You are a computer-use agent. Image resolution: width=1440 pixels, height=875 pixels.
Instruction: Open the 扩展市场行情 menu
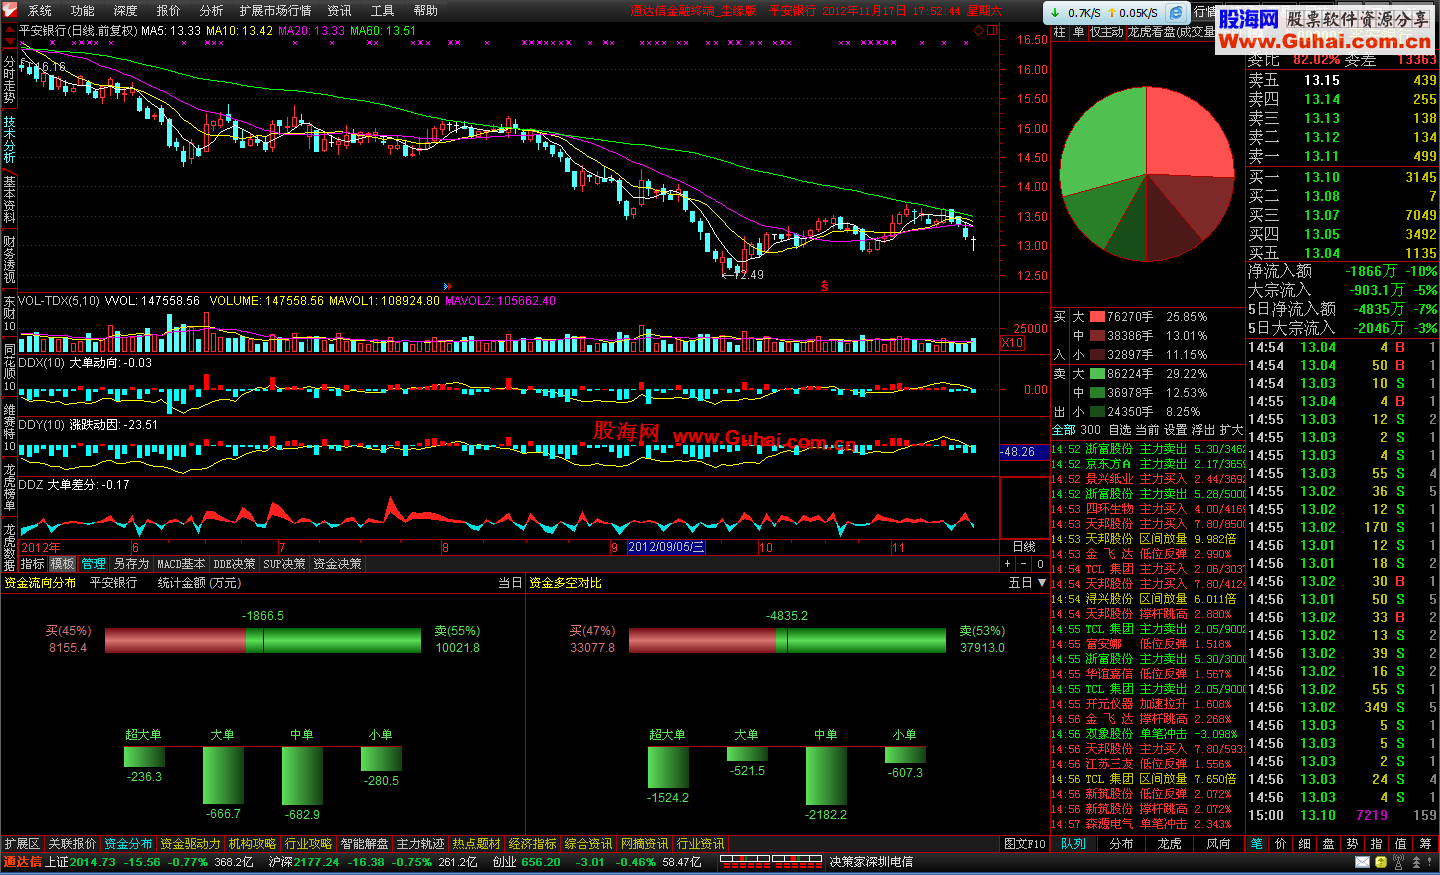point(275,11)
